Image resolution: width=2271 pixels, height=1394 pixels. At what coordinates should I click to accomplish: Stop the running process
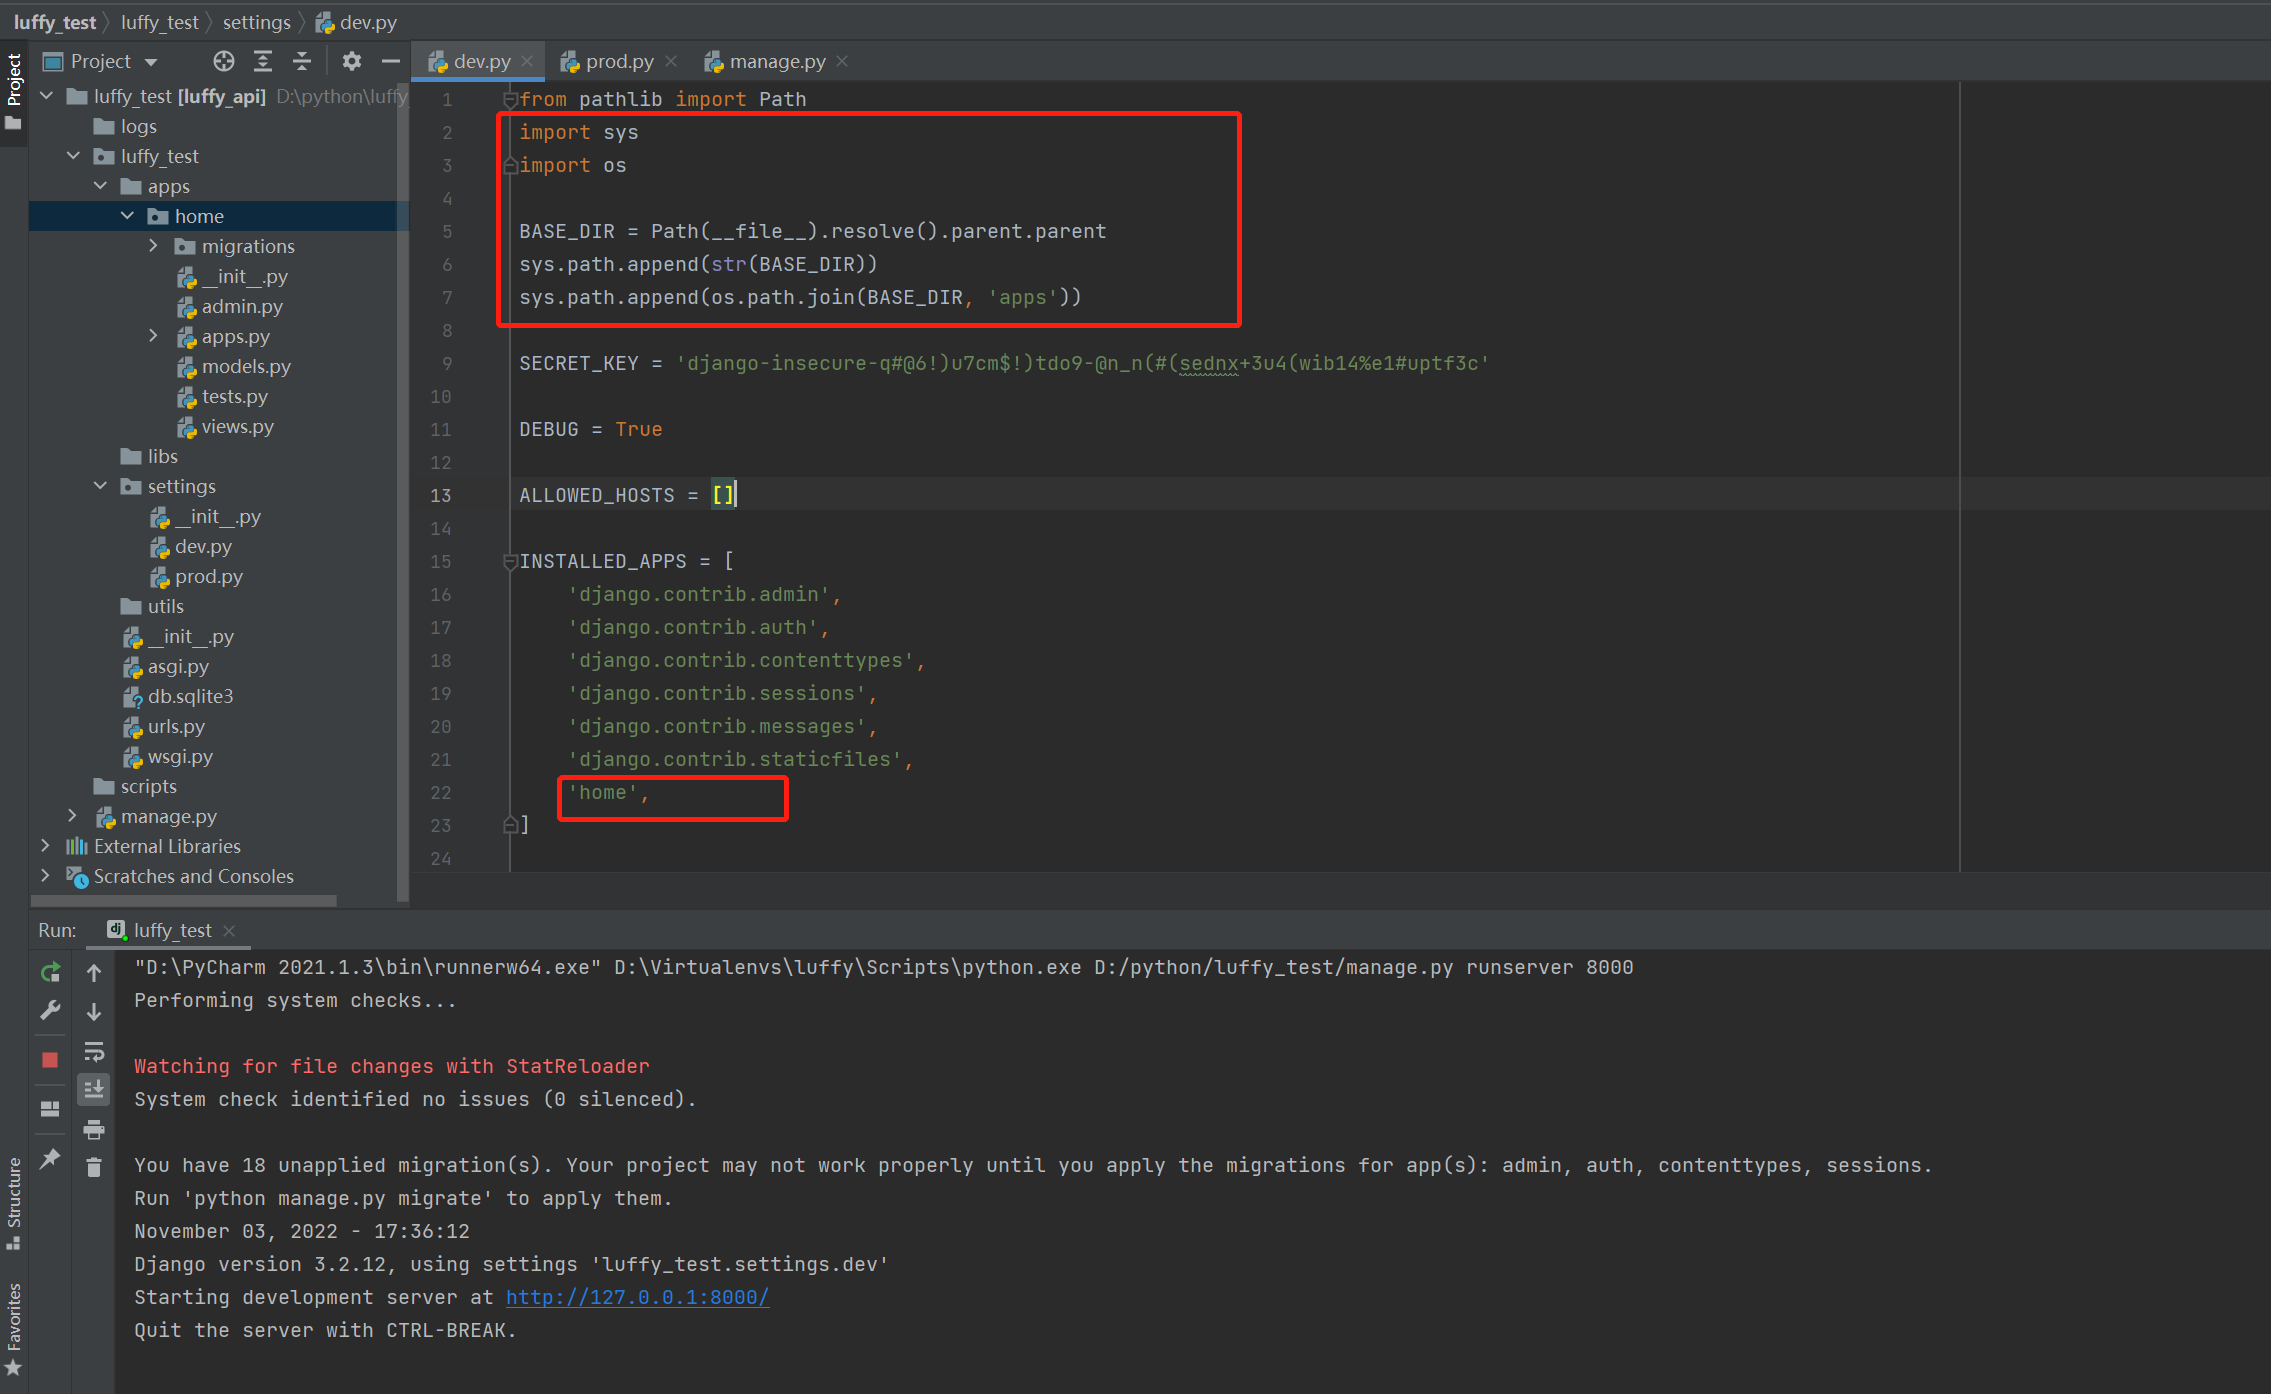pyautogui.click(x=50, y=1060)
